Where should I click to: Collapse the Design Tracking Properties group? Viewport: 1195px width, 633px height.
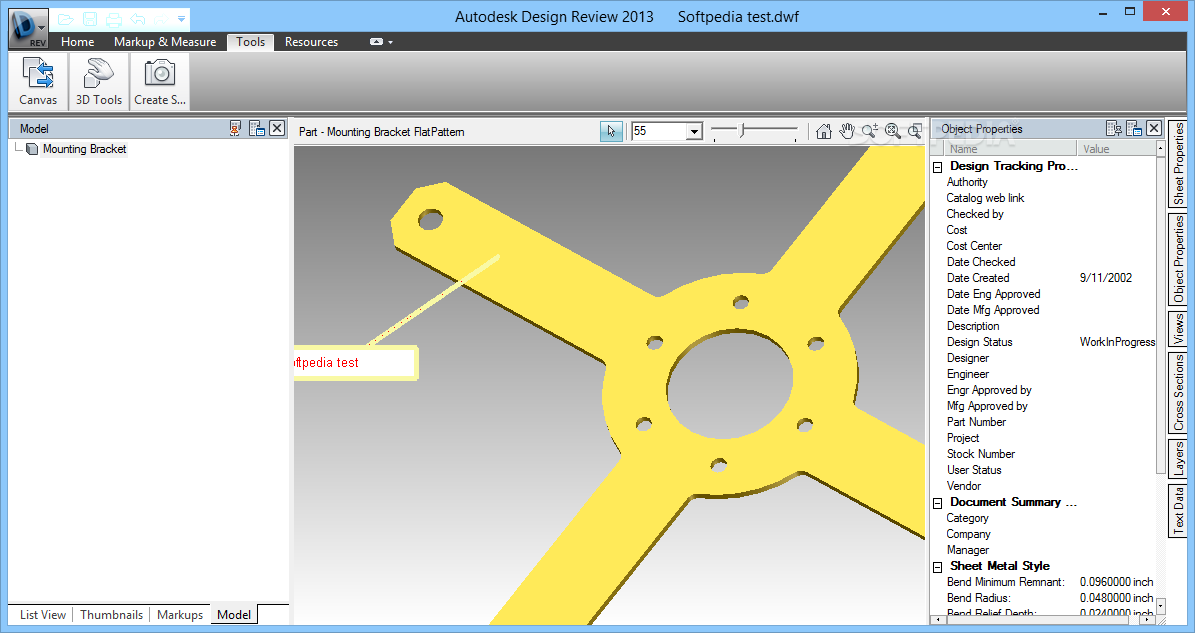[937, 167]
